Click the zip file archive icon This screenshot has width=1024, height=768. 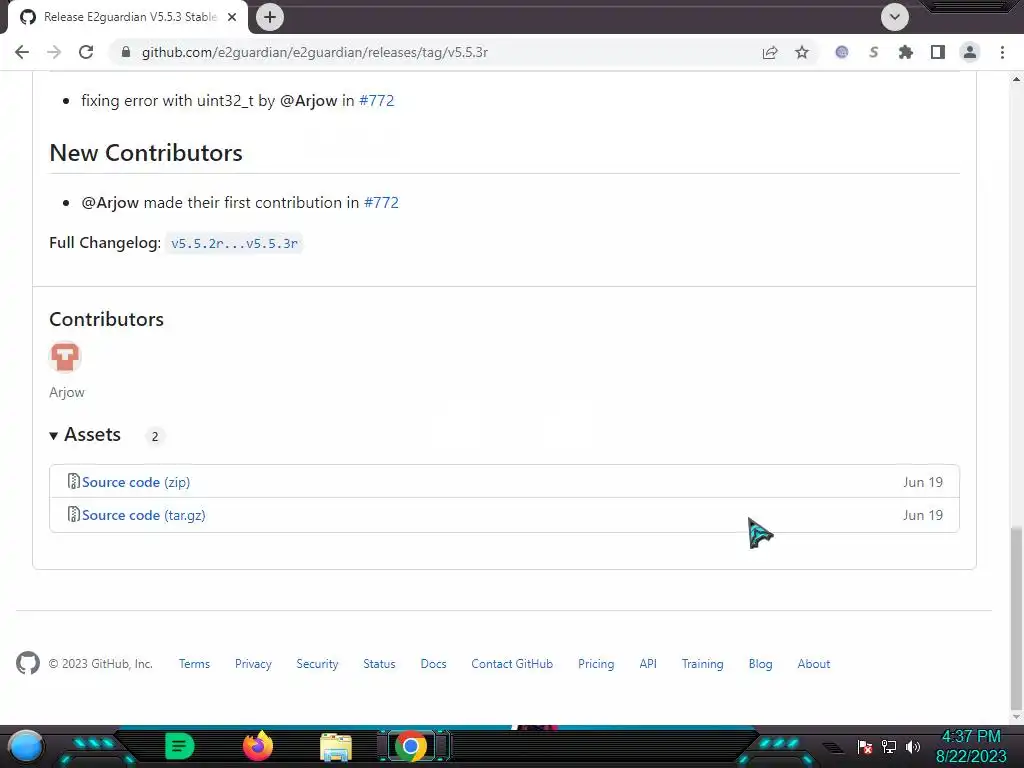pos(74,481)
